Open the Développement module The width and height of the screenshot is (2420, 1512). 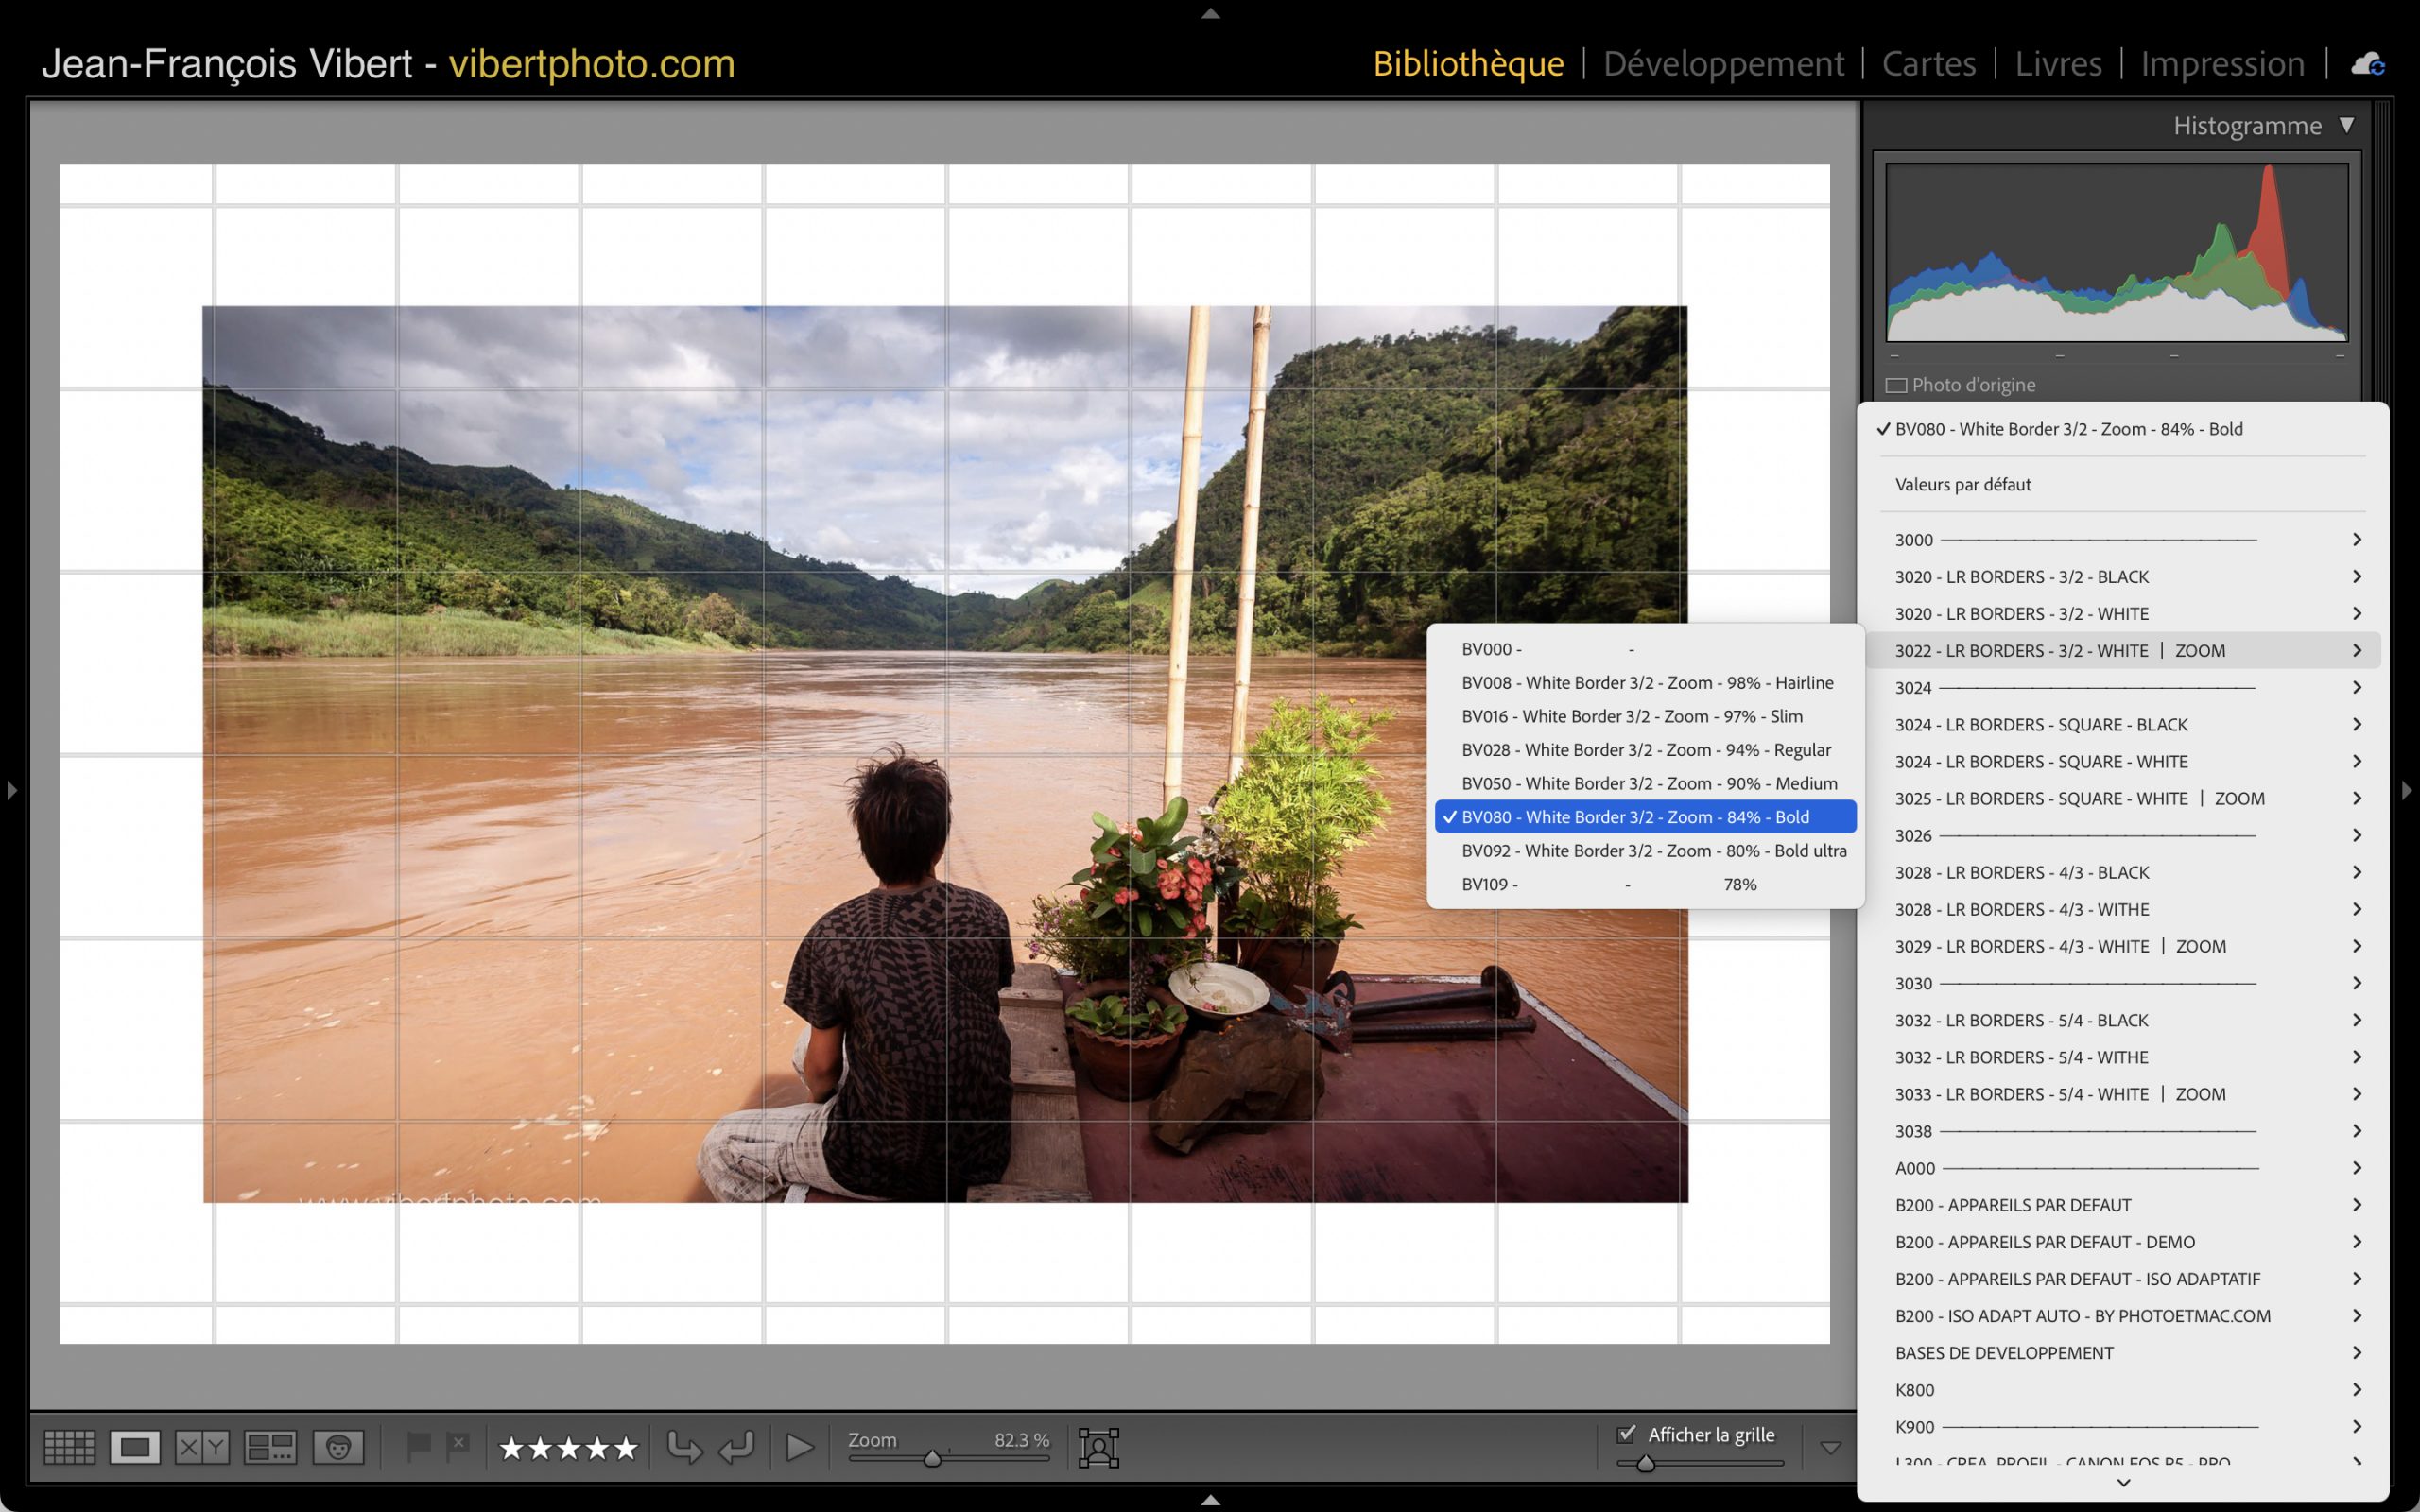[1722, 64]
